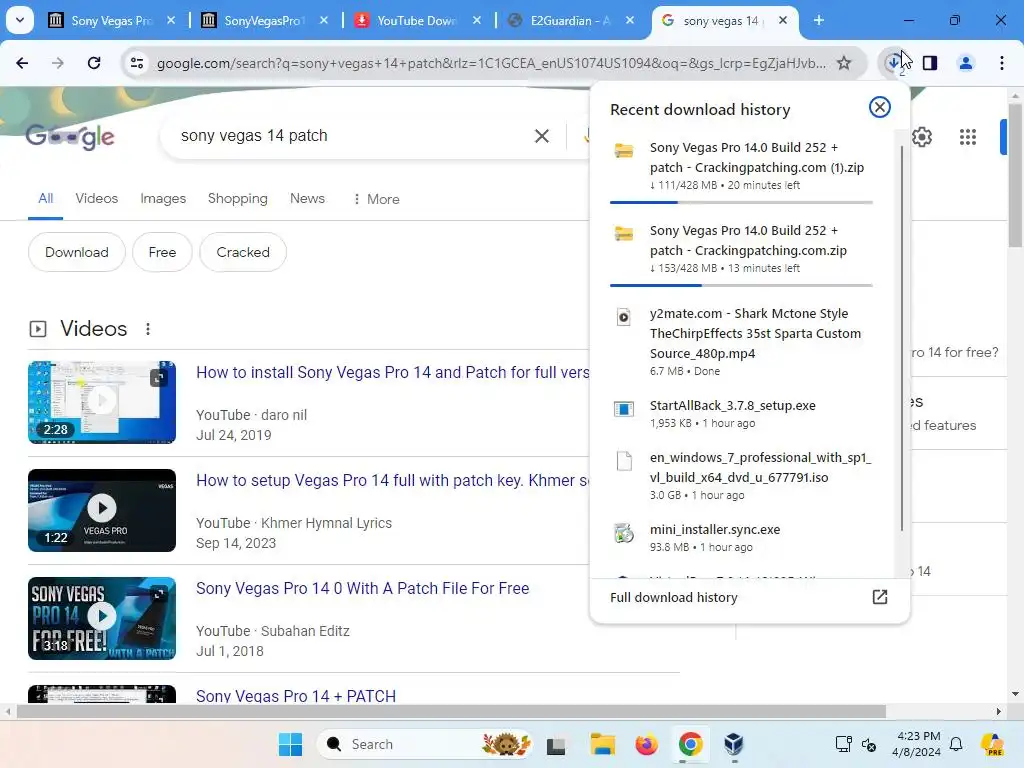This screenshot has width=1024, height=768.
Task: Open mini_installer.sync.exe download
Action: click(741, 537)
